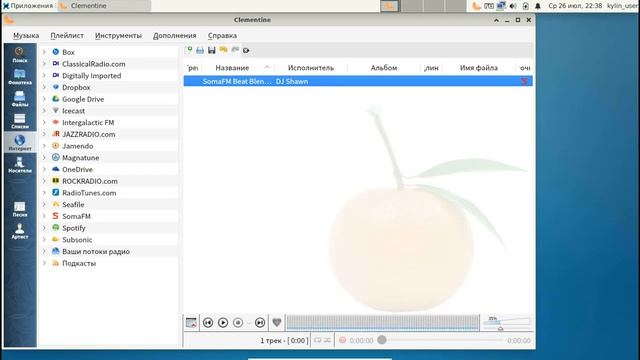This screenshot has width=640, height=360.
Task: Expand the ClassicalRadio.com node
Action: tap(44, 64)
